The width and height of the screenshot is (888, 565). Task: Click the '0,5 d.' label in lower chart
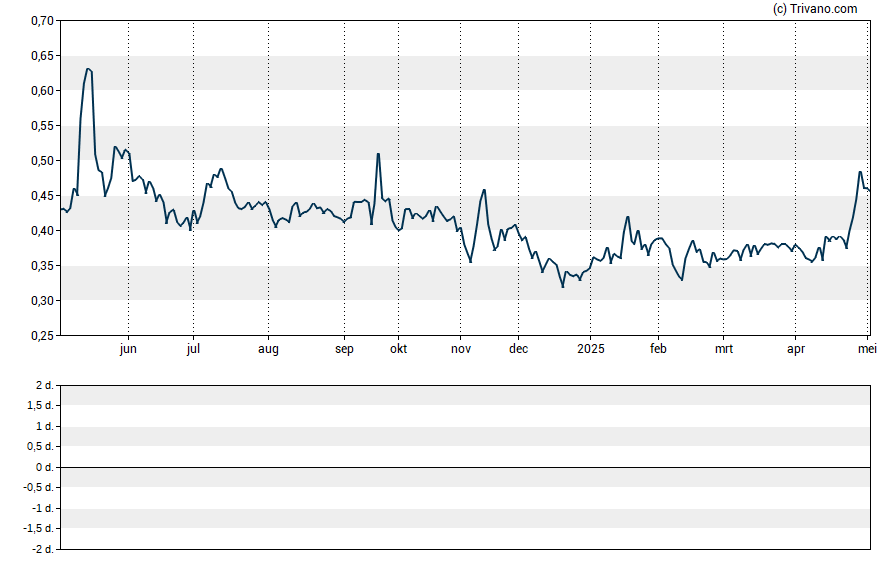(41, 447)
